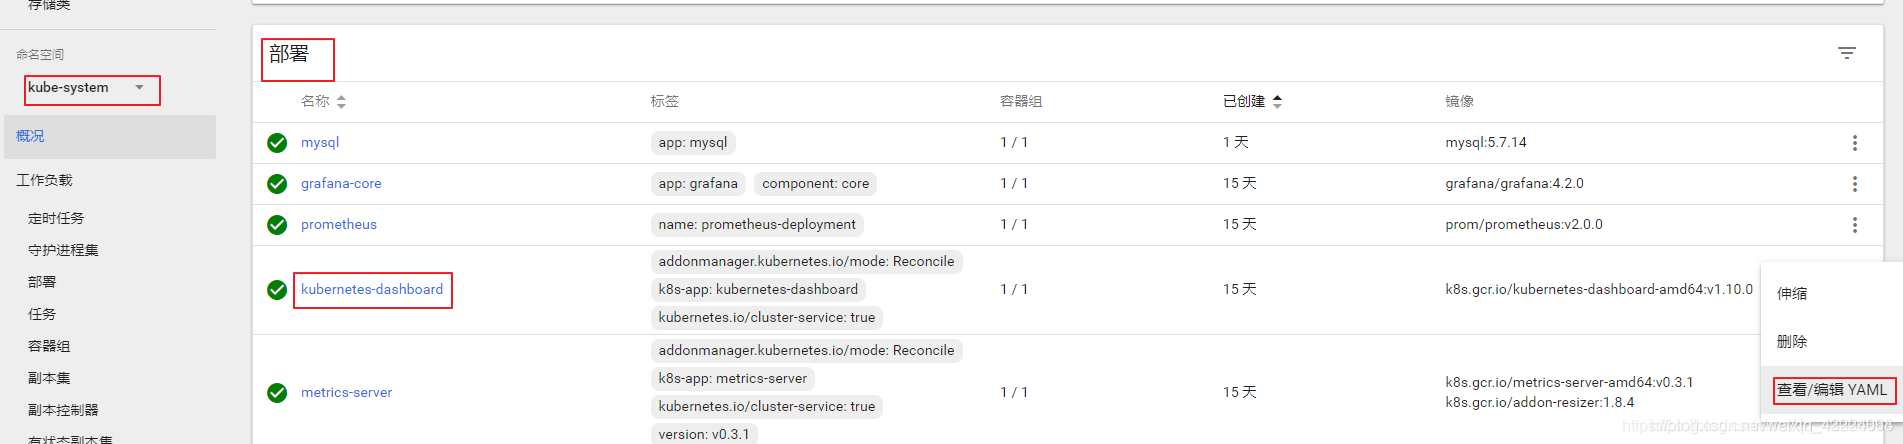Viewport: 1903px width, 444px height.
Task: Click green status check for prometheus
Action: (x=277, y=225)
